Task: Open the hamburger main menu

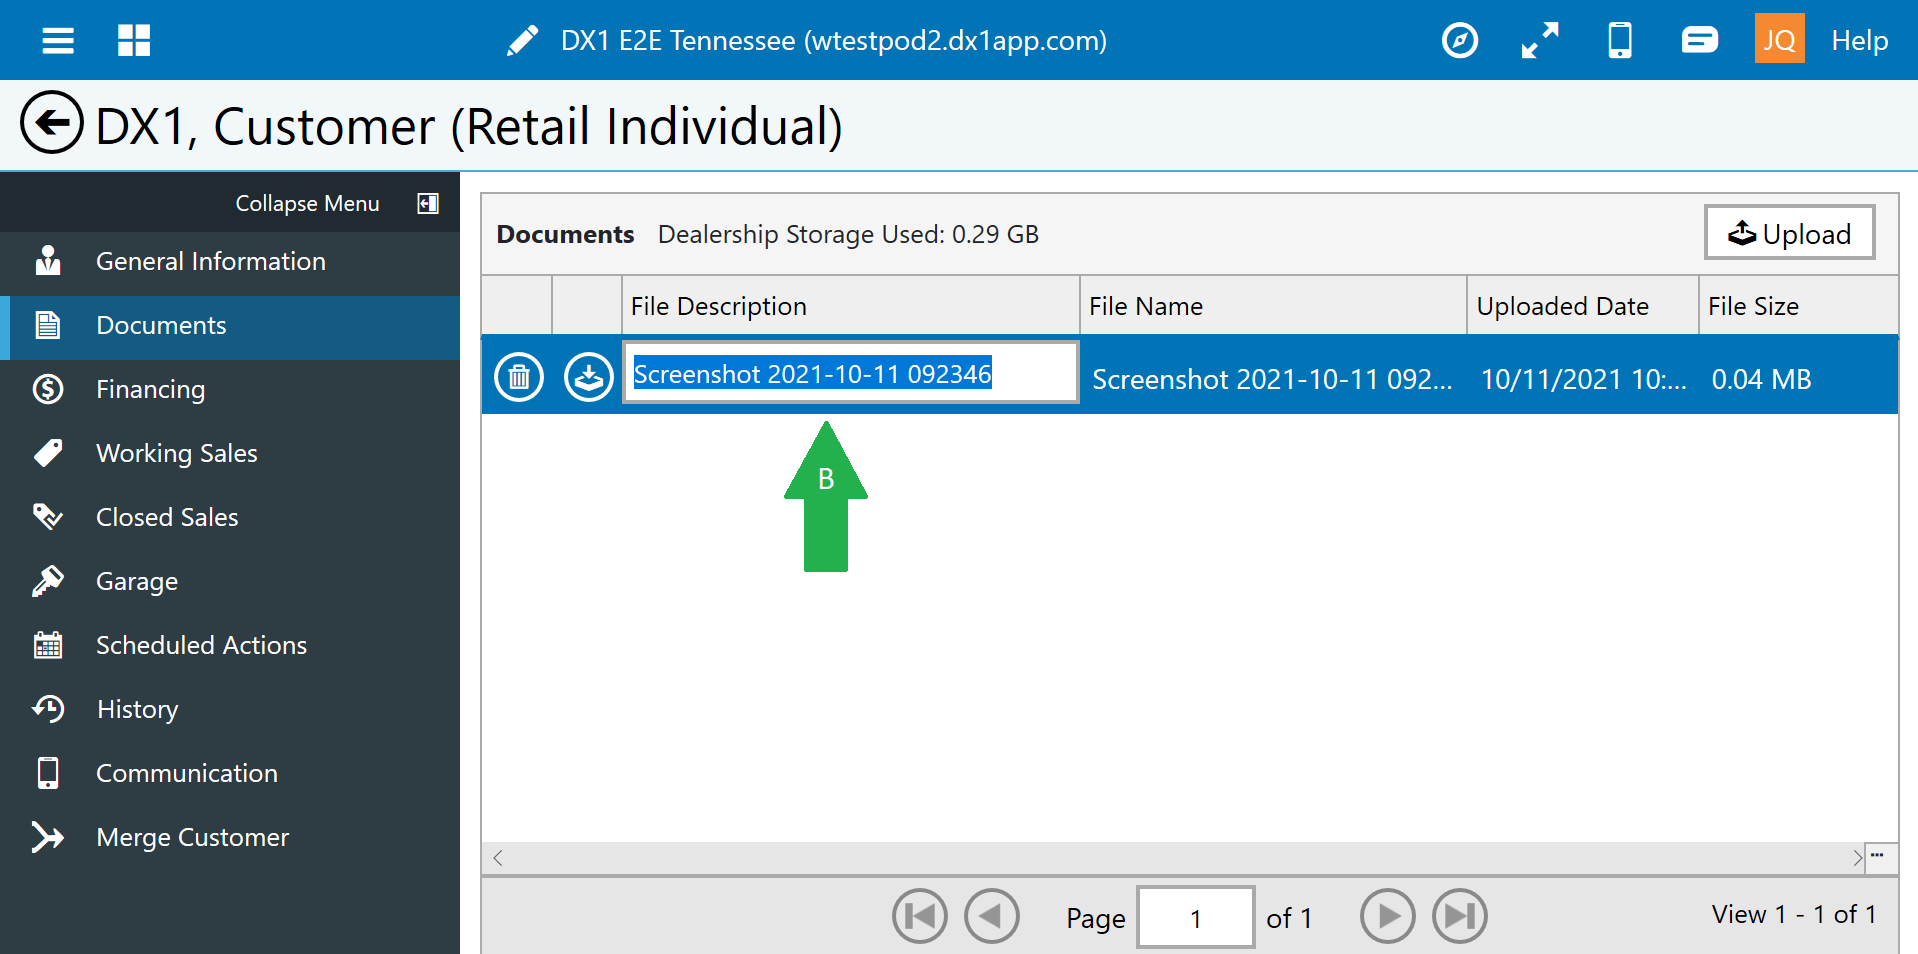Action: (x=58, y=41)
